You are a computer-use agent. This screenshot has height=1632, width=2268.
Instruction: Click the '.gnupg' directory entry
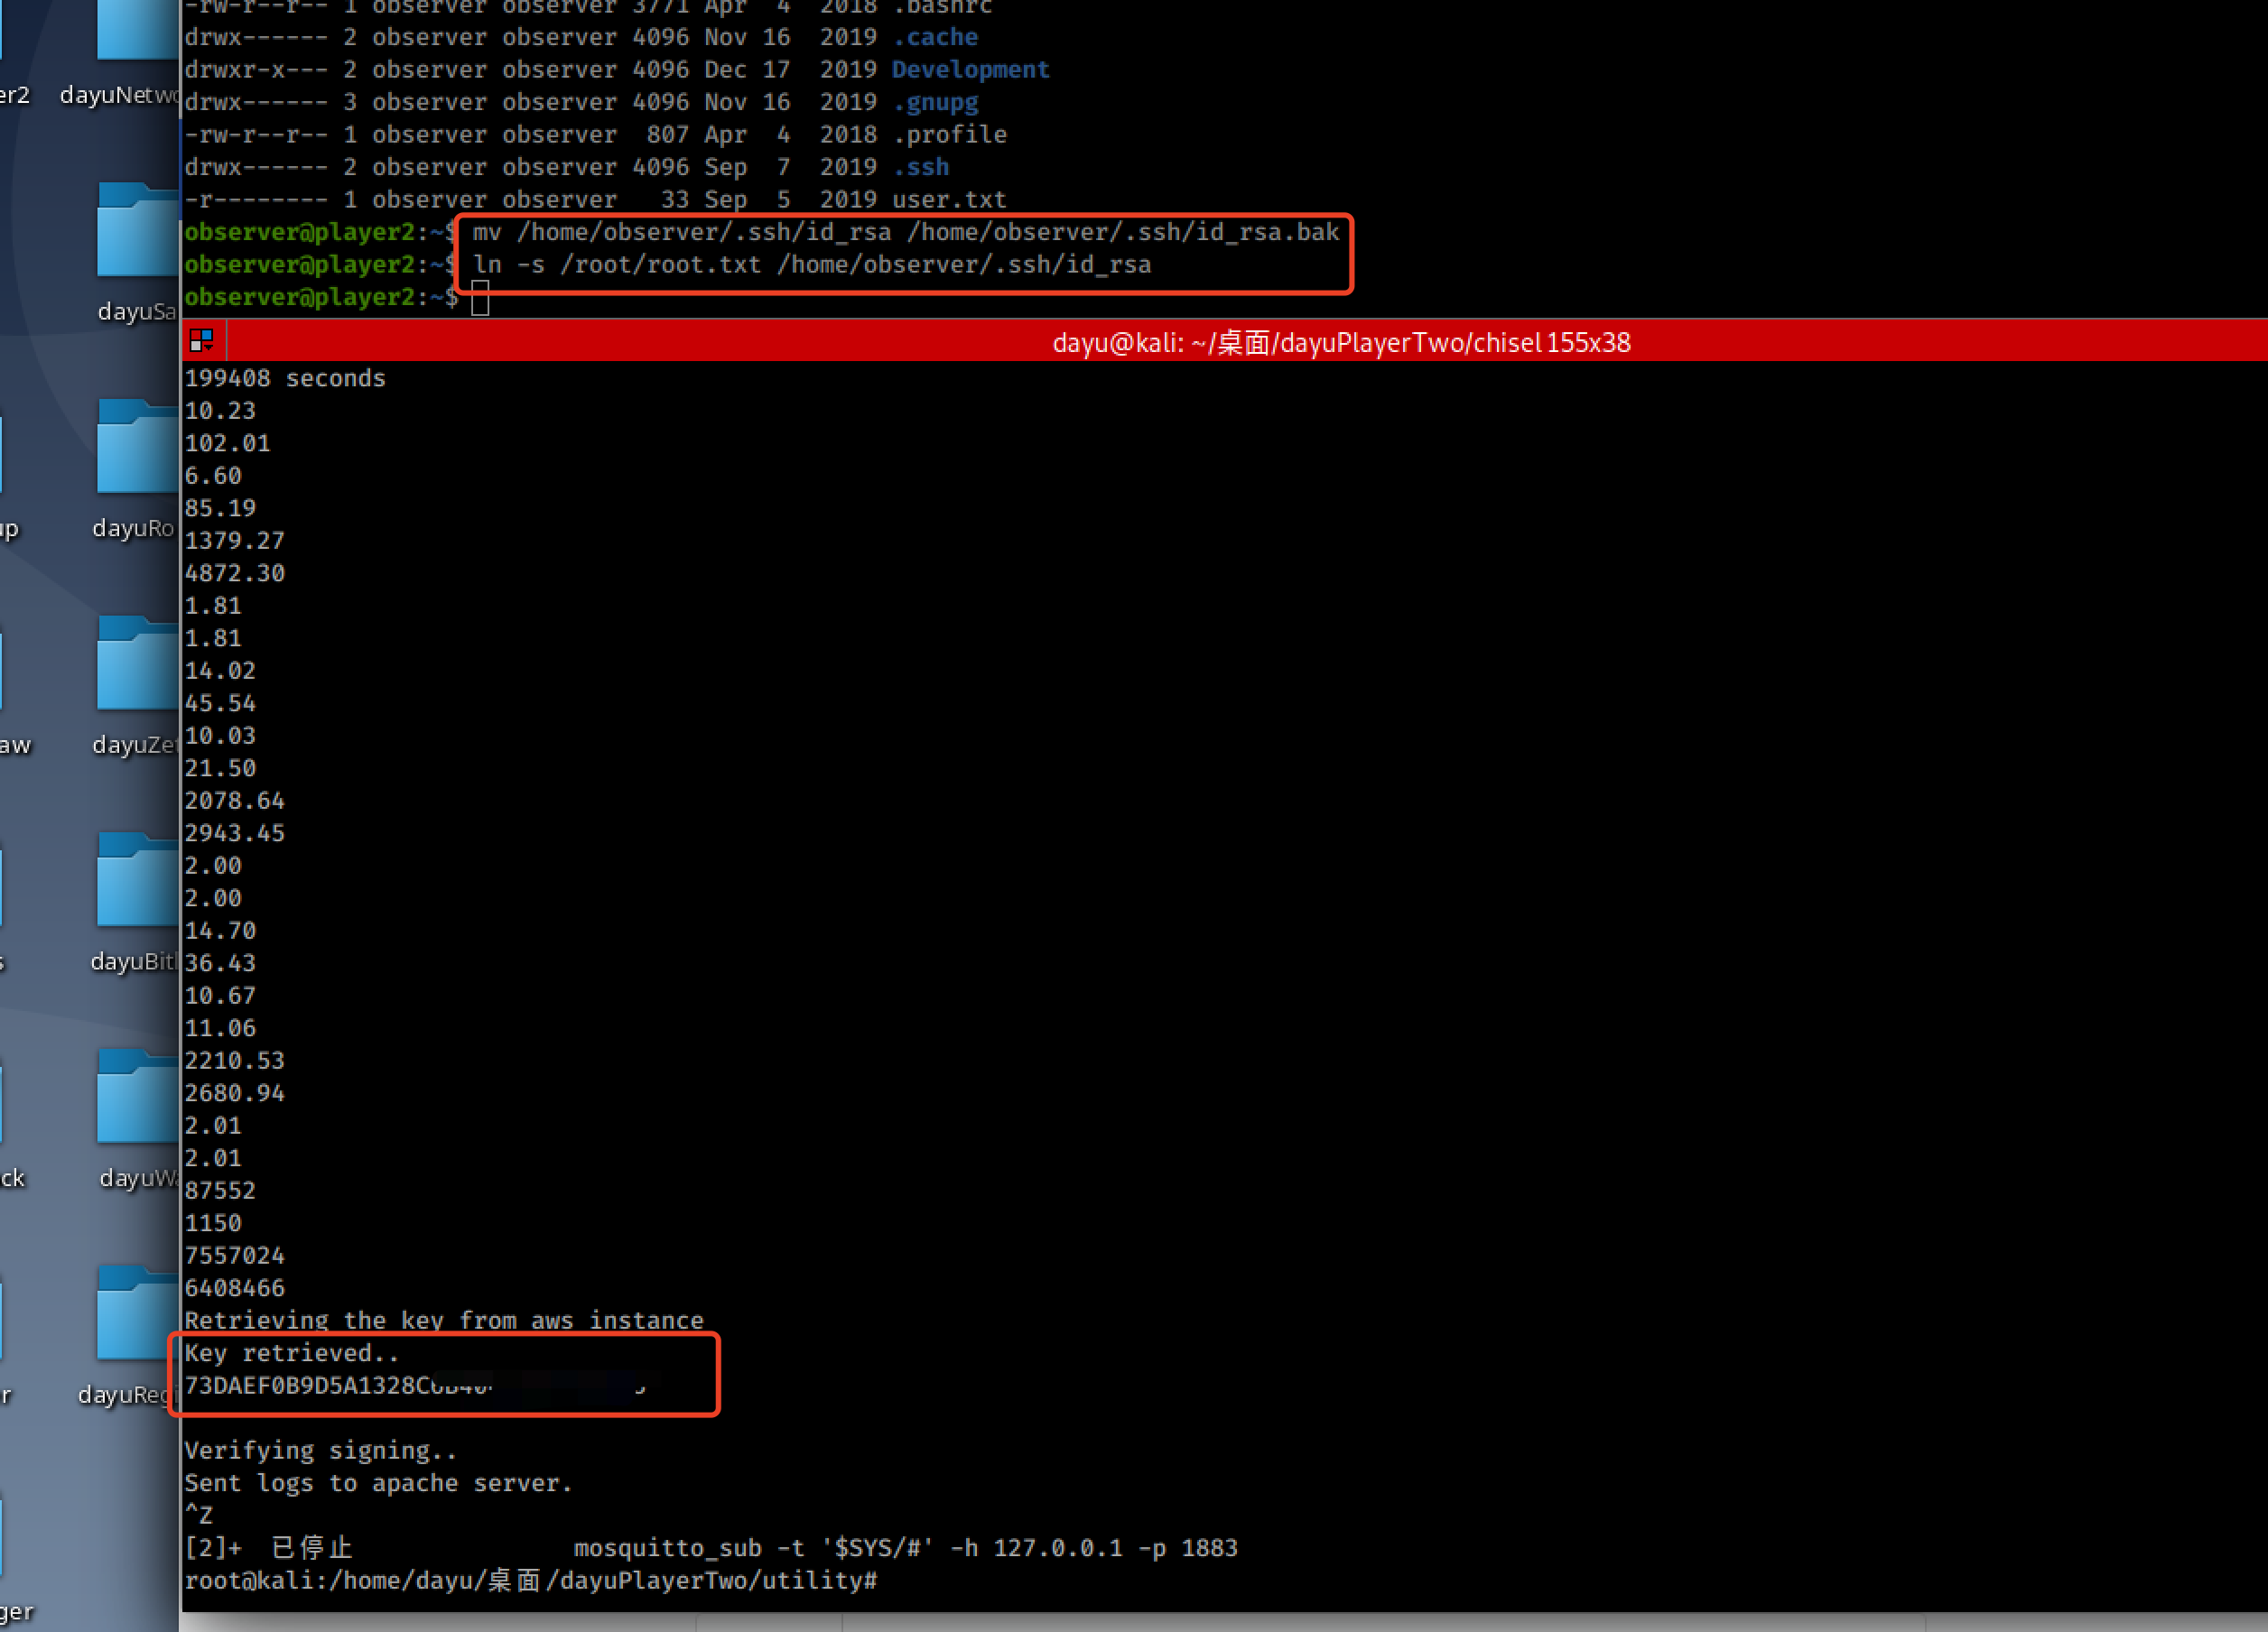[x=935, y=102]
